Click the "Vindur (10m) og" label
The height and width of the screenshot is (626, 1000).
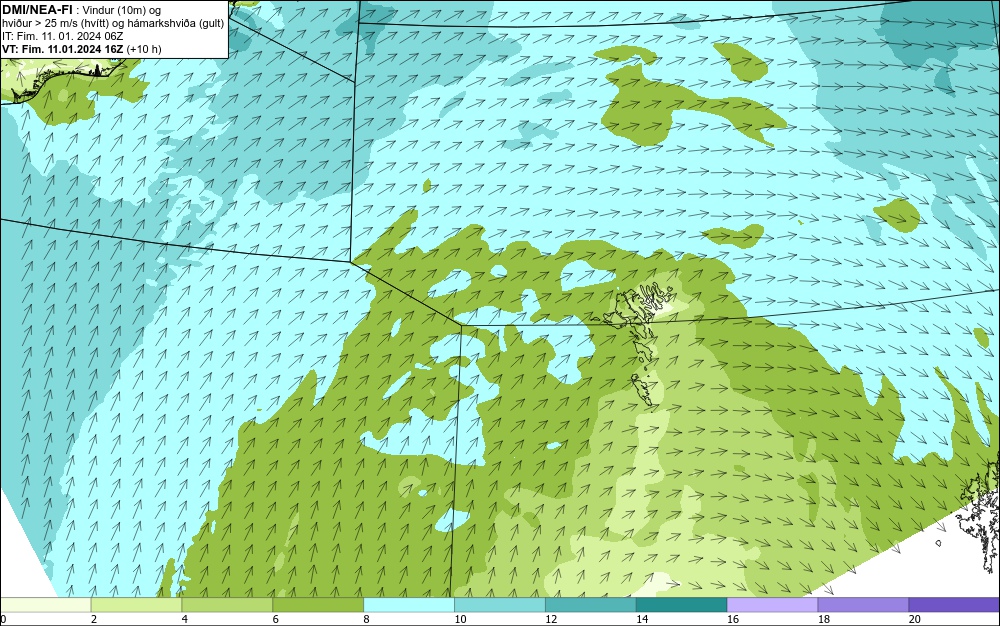(x=122, y=10)
